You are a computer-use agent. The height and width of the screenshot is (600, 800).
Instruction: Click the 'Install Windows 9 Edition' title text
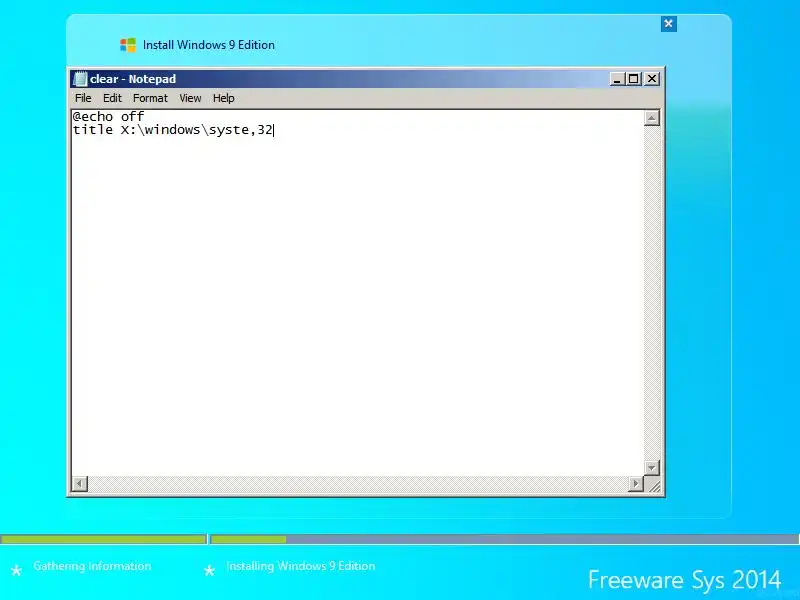pyautogui.click(x=209, y=45)
